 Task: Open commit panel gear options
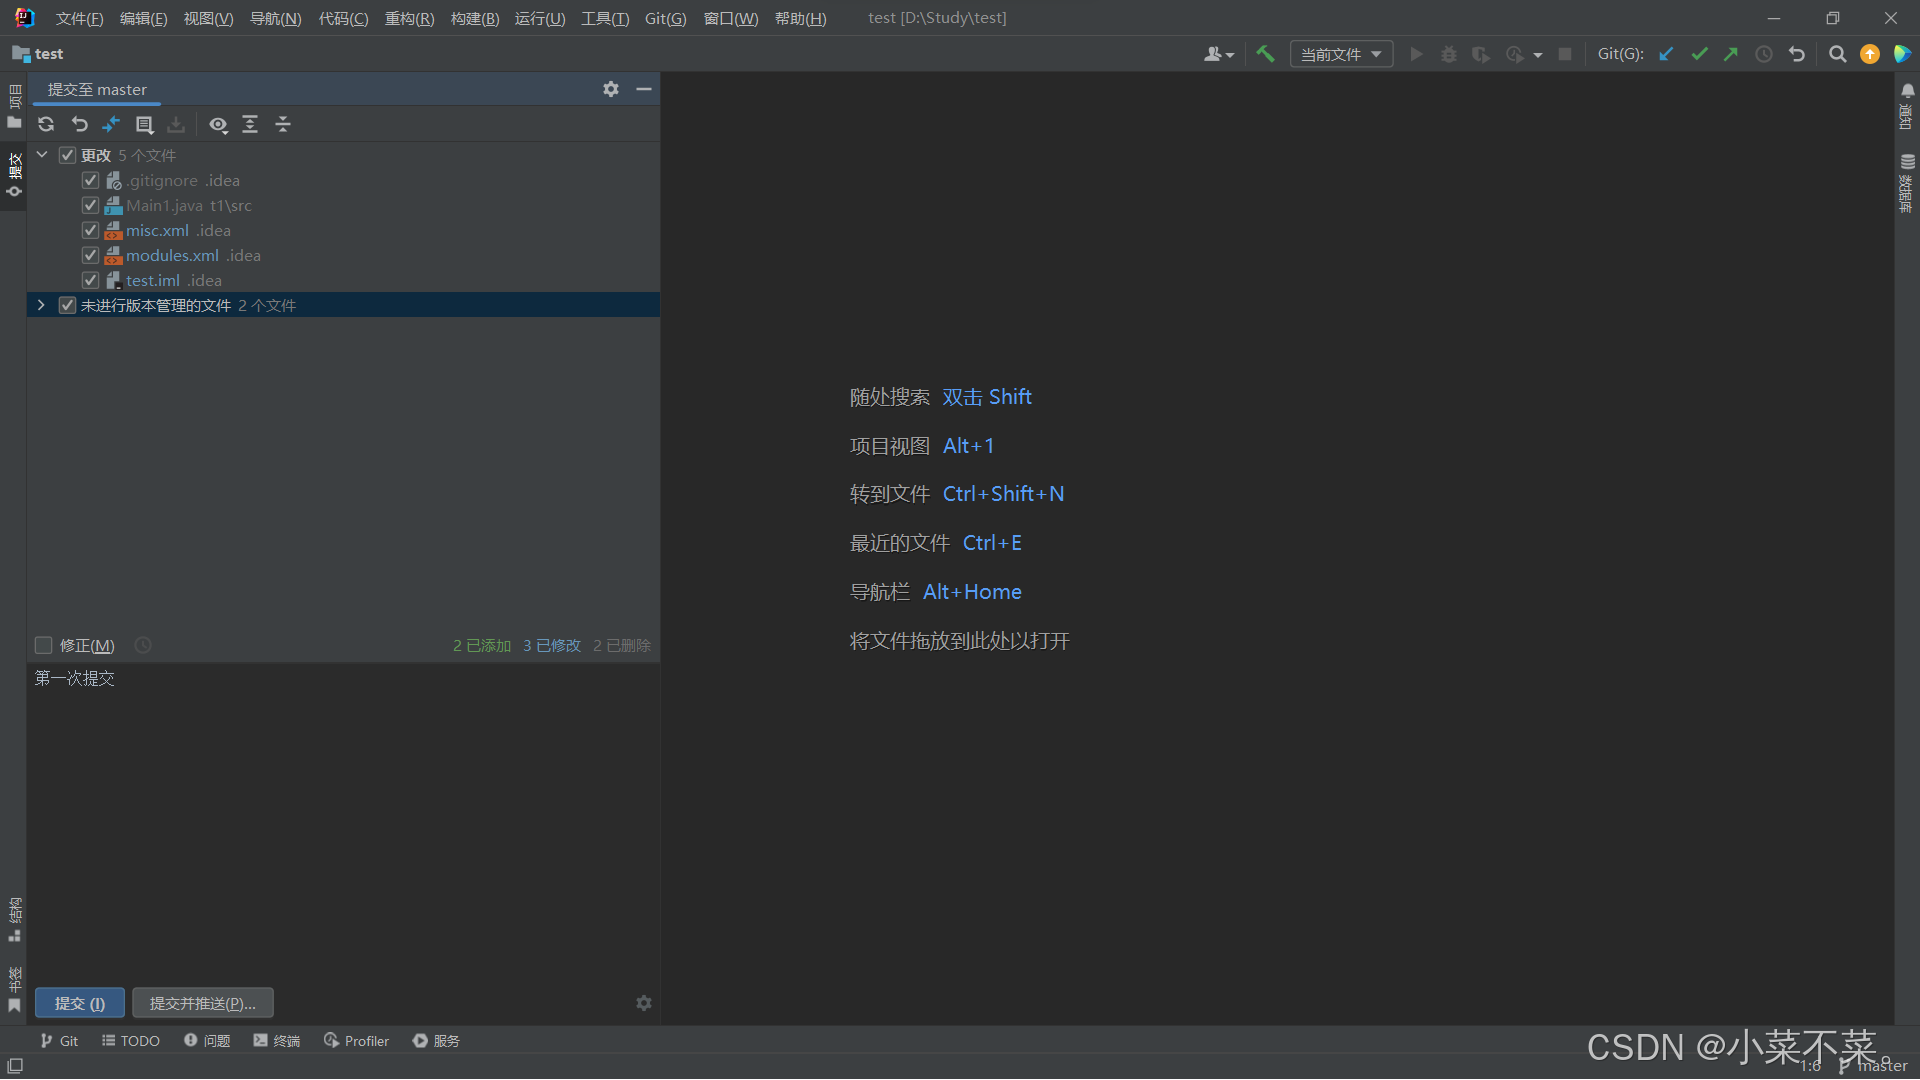pyautogui.click(x=611, y=89)
